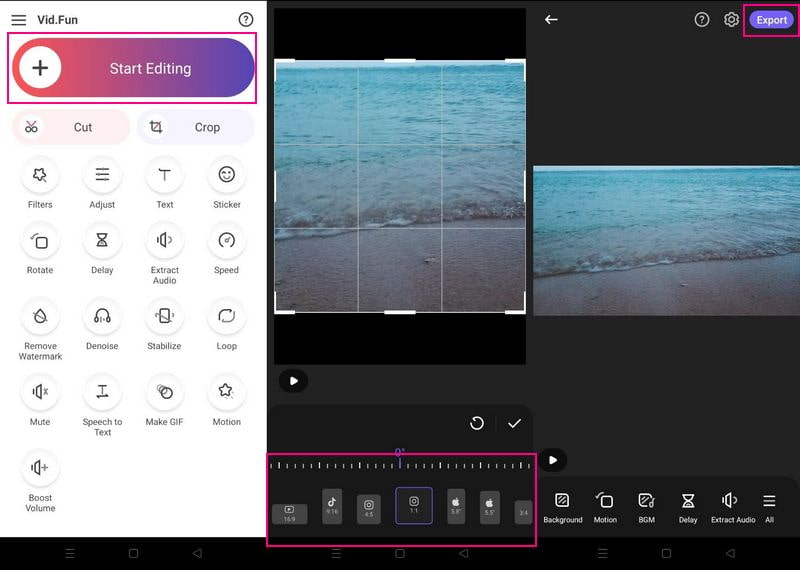
Task: Select the Remove Watermark tool
Action: 40,317
